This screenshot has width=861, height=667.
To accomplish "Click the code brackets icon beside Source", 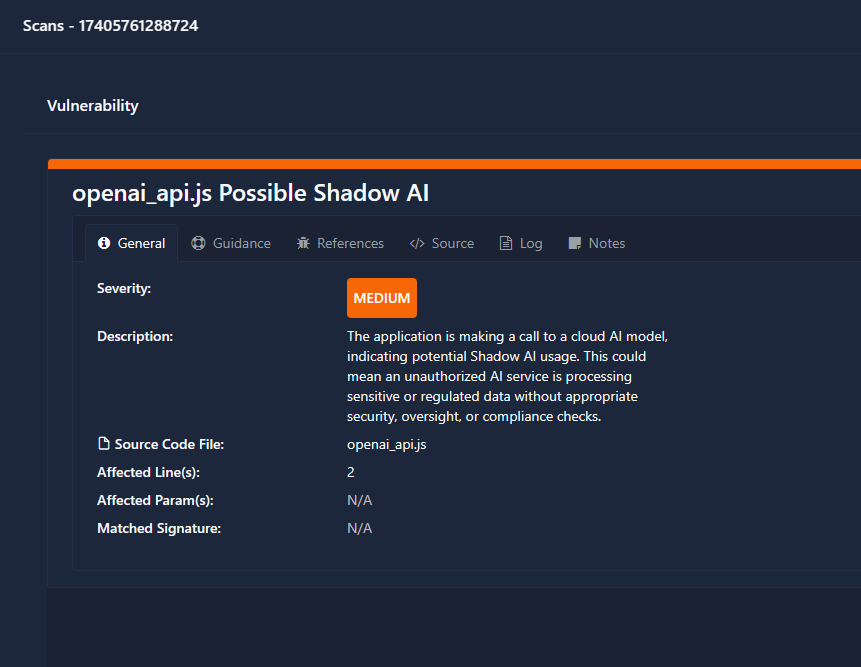I will pos(417,243).
